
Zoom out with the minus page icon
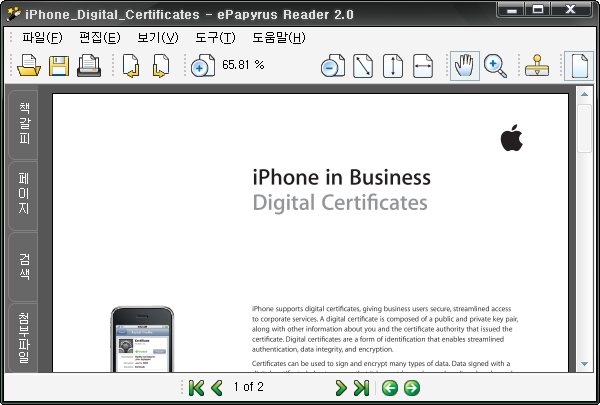click(333, 66)
